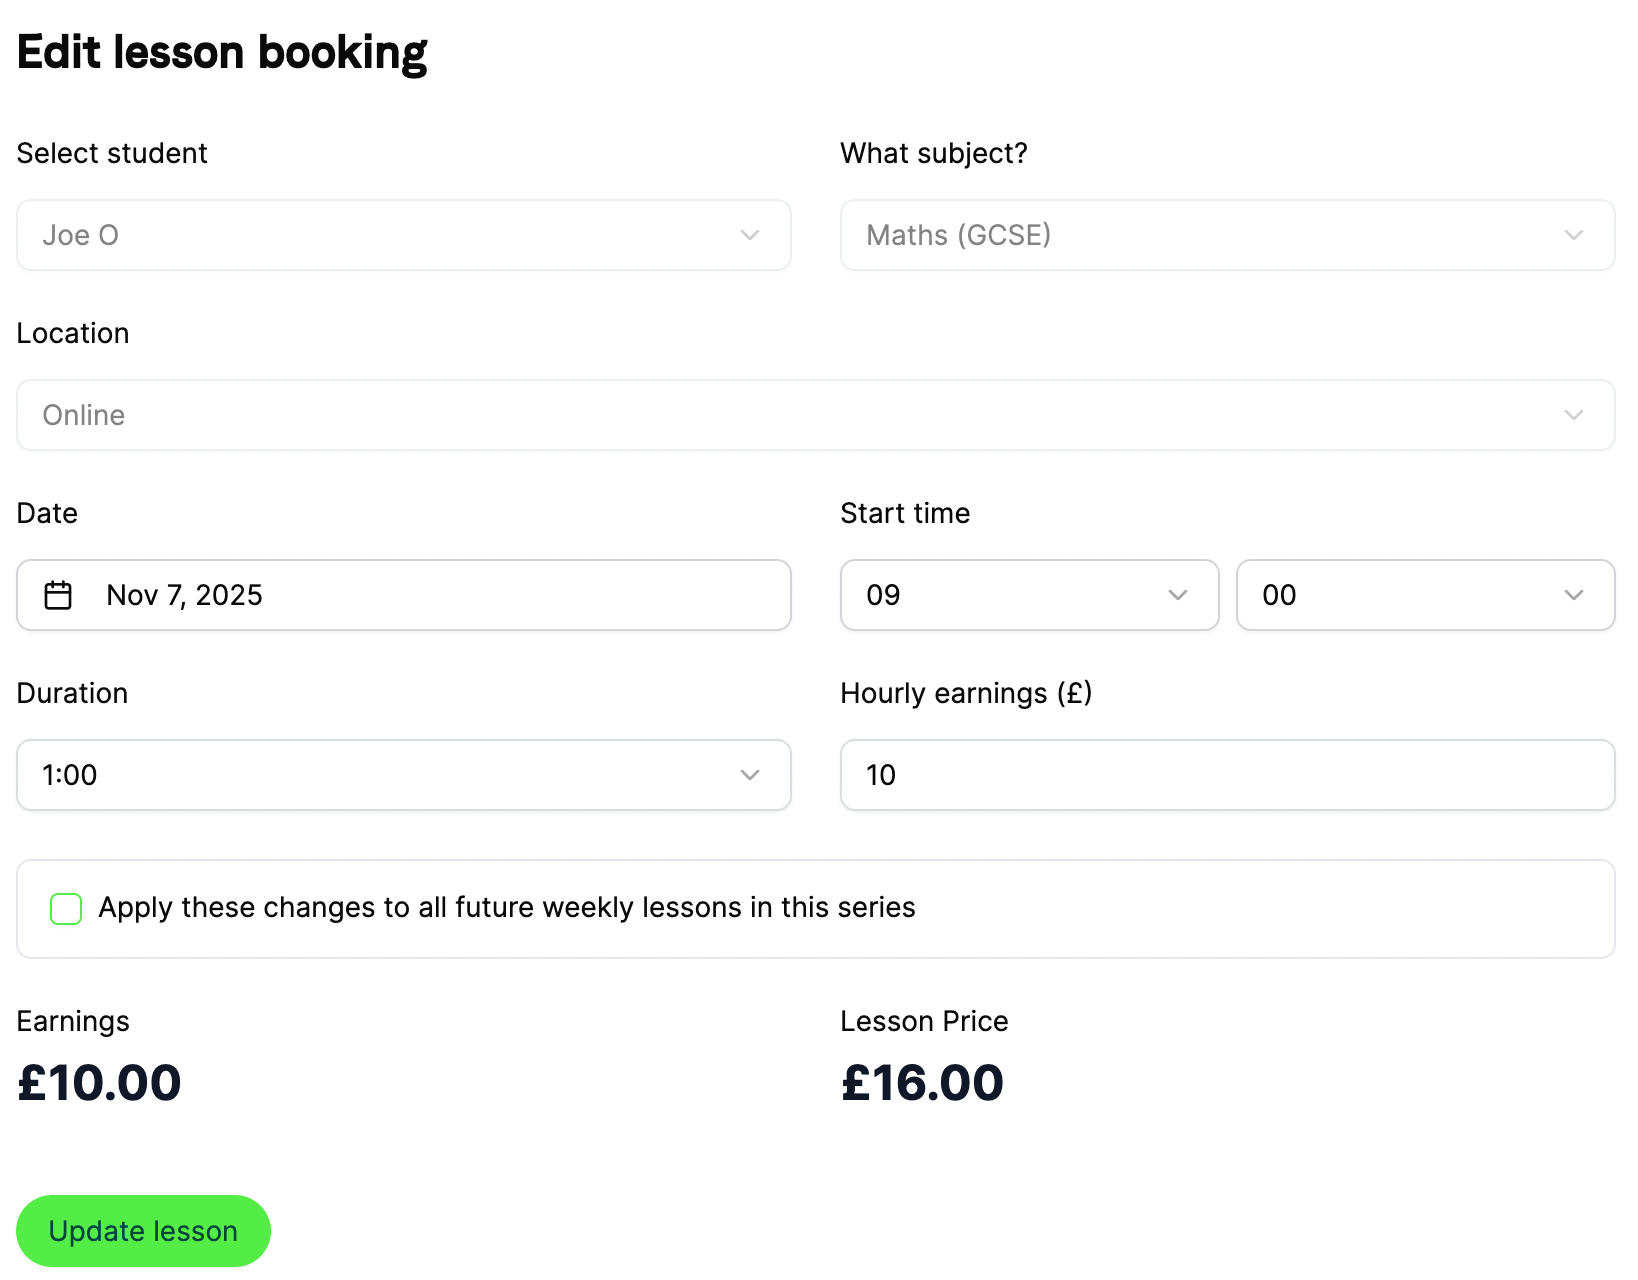The width and height of the screenshot is (1638, 1280).
Task: Click the chevron arrow in Location field
Action: click(1574, 415)
